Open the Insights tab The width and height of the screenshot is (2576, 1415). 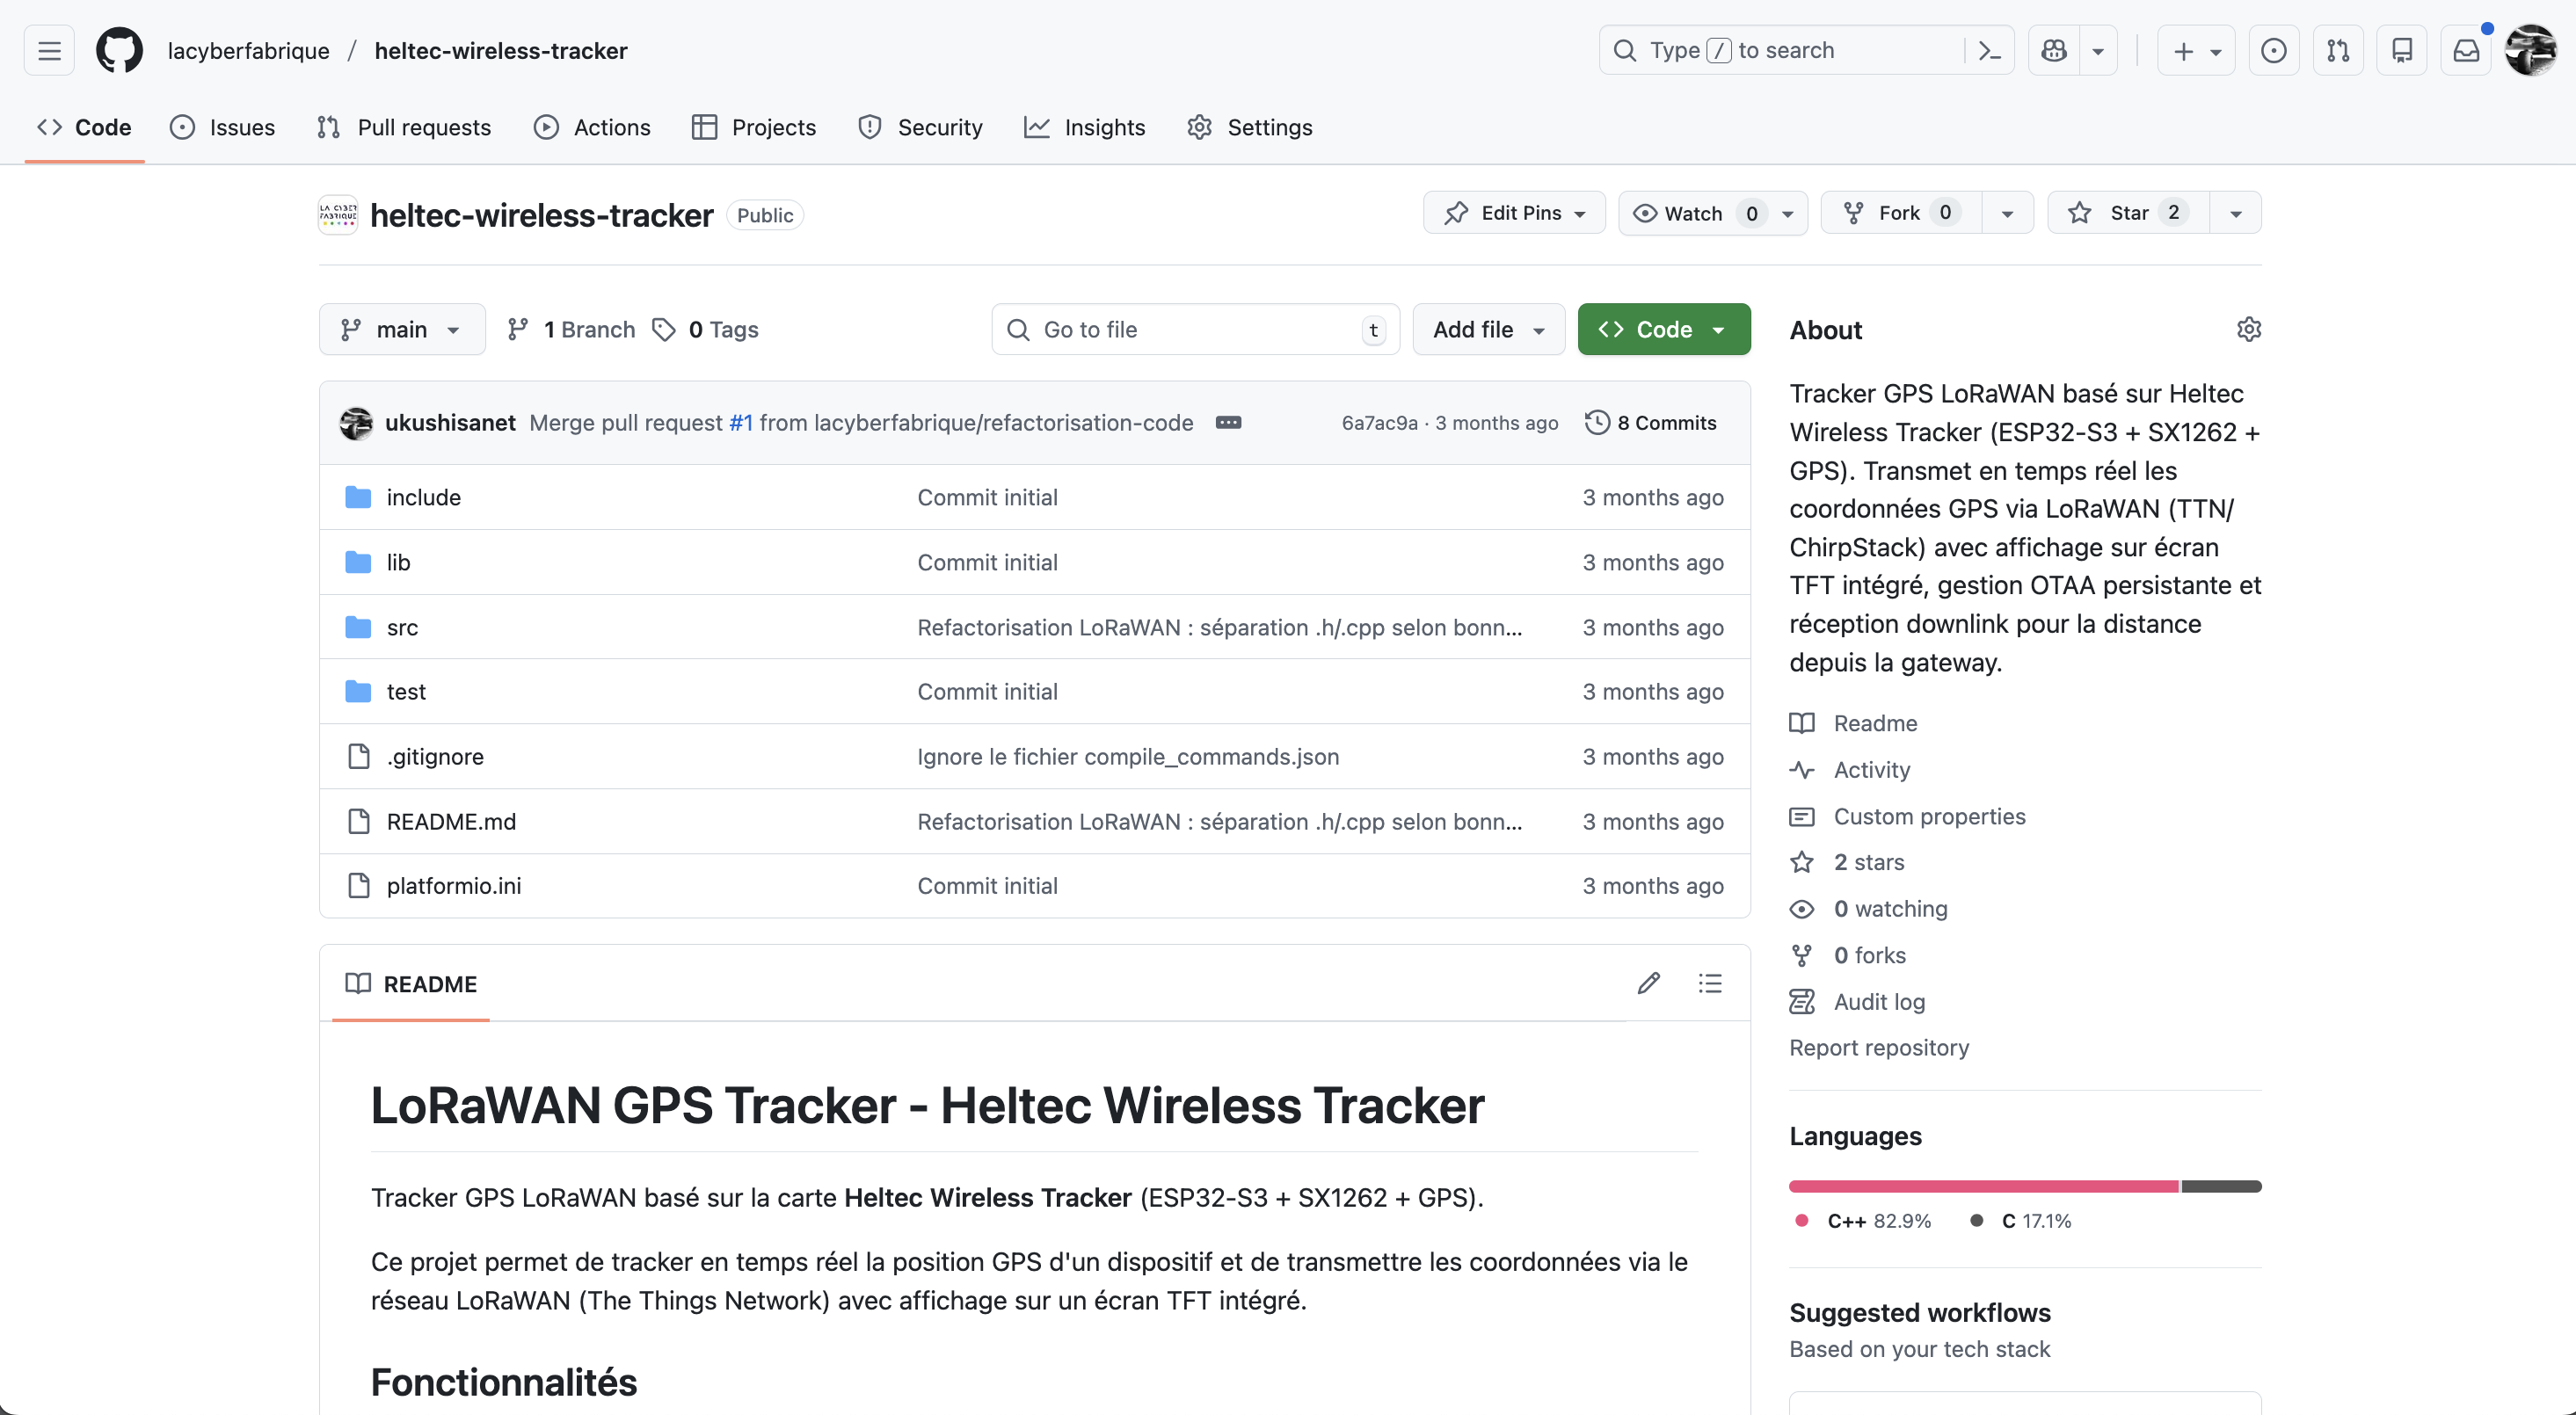pos(1084,127)
